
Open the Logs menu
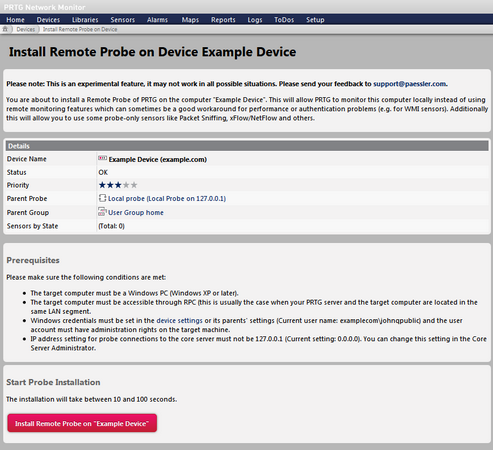pyautogui.click(x=255, y=20)
